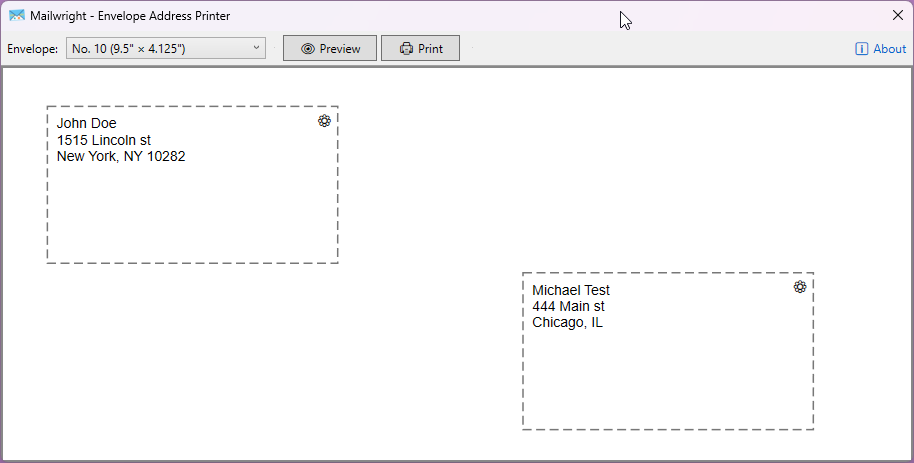Click the Mailwright envelope app icon

17,16
